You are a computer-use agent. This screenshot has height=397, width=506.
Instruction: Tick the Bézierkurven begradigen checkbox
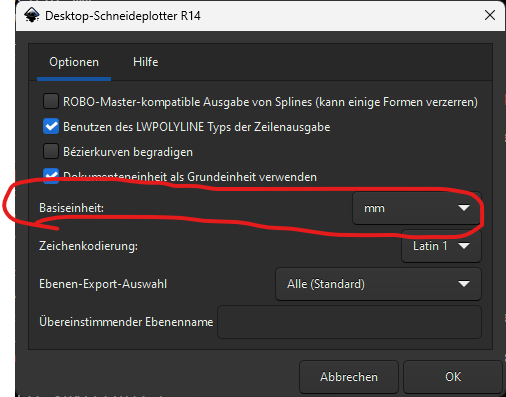[x=51, y=152]
